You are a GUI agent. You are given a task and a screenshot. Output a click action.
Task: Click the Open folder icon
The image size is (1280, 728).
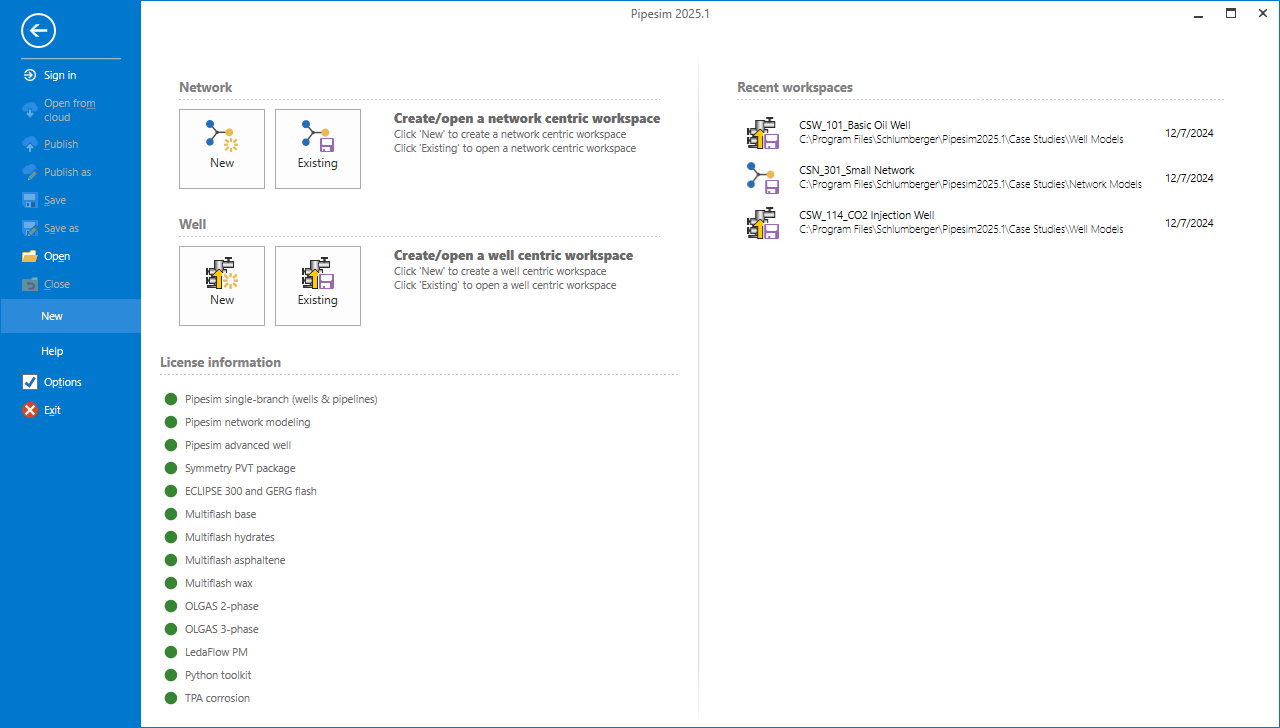click(30, 256)
